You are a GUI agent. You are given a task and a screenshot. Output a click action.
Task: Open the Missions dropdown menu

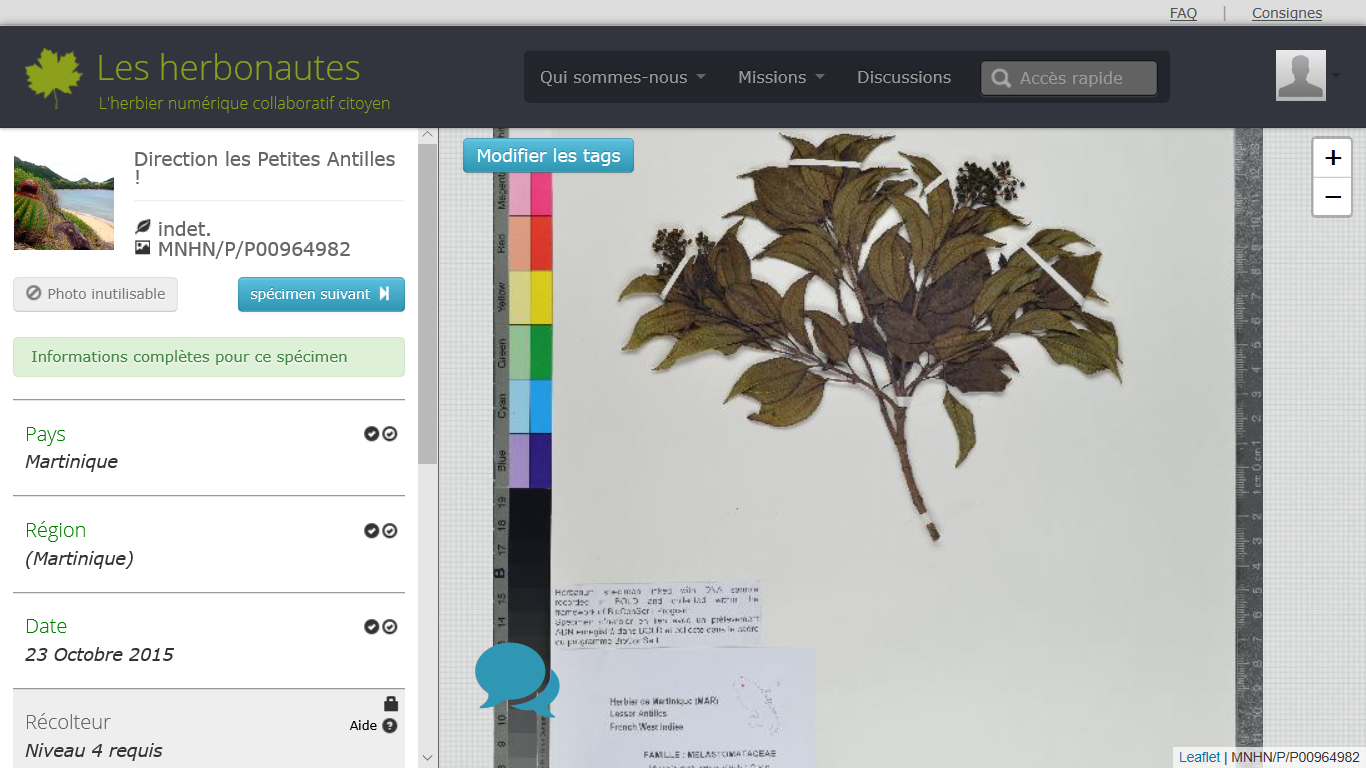pyautogui.click(x=781, y=77)
